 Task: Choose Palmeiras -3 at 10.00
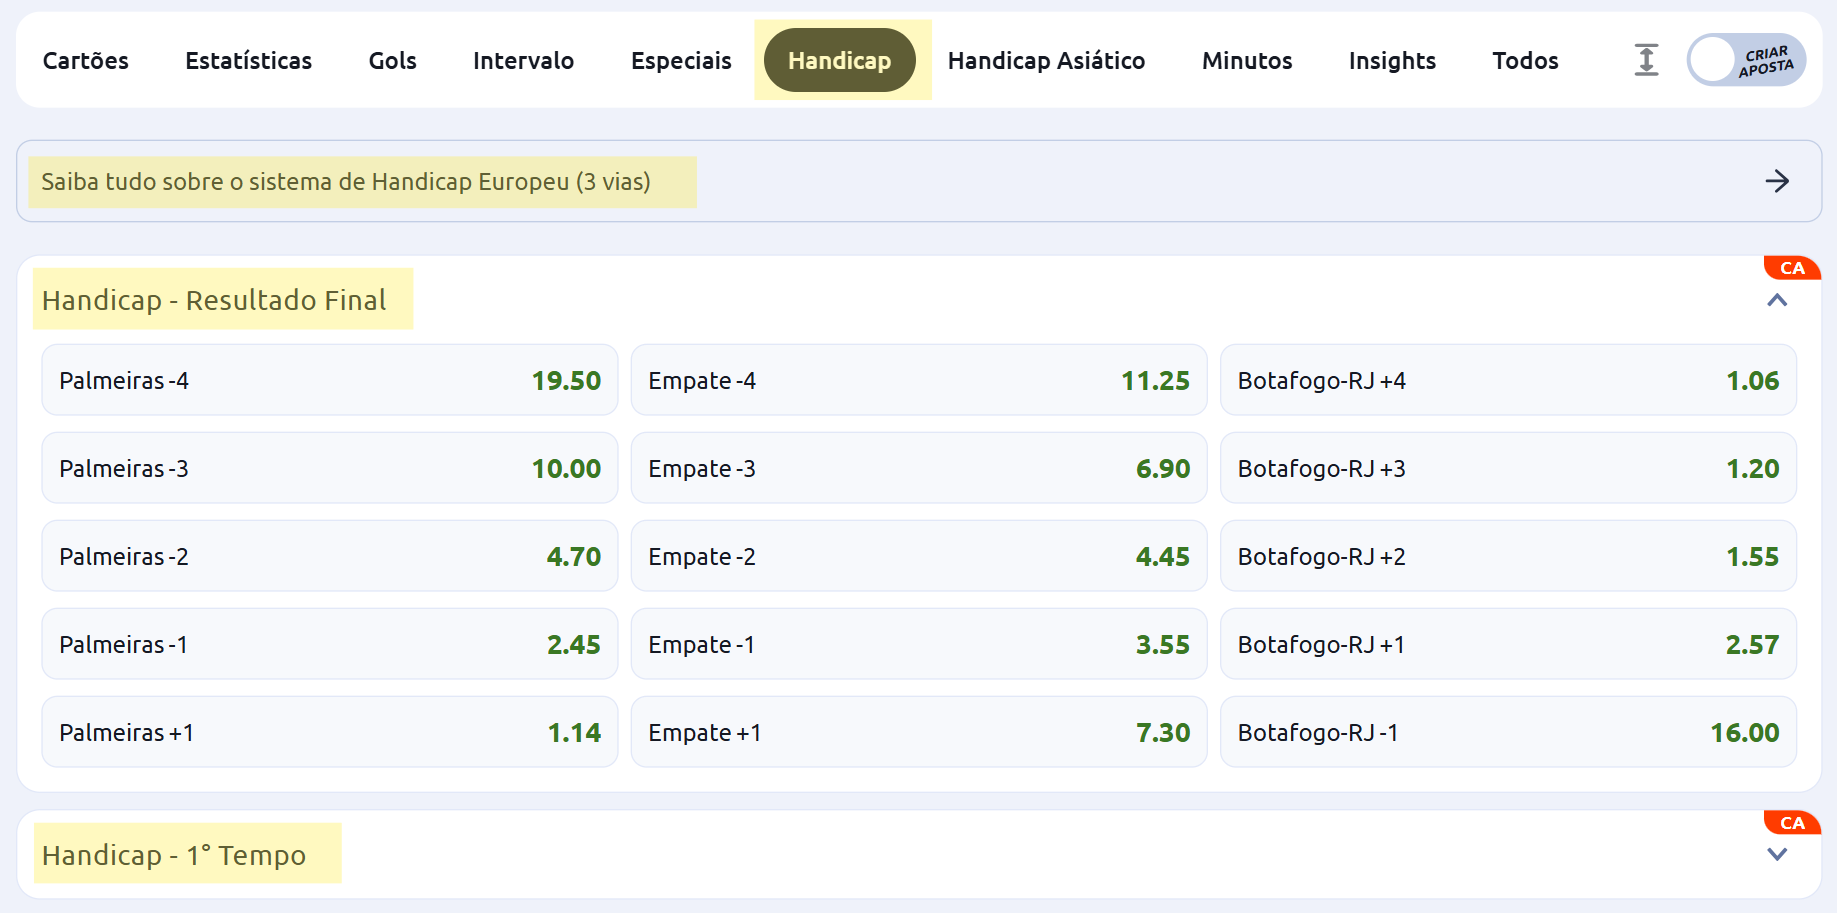330,468
